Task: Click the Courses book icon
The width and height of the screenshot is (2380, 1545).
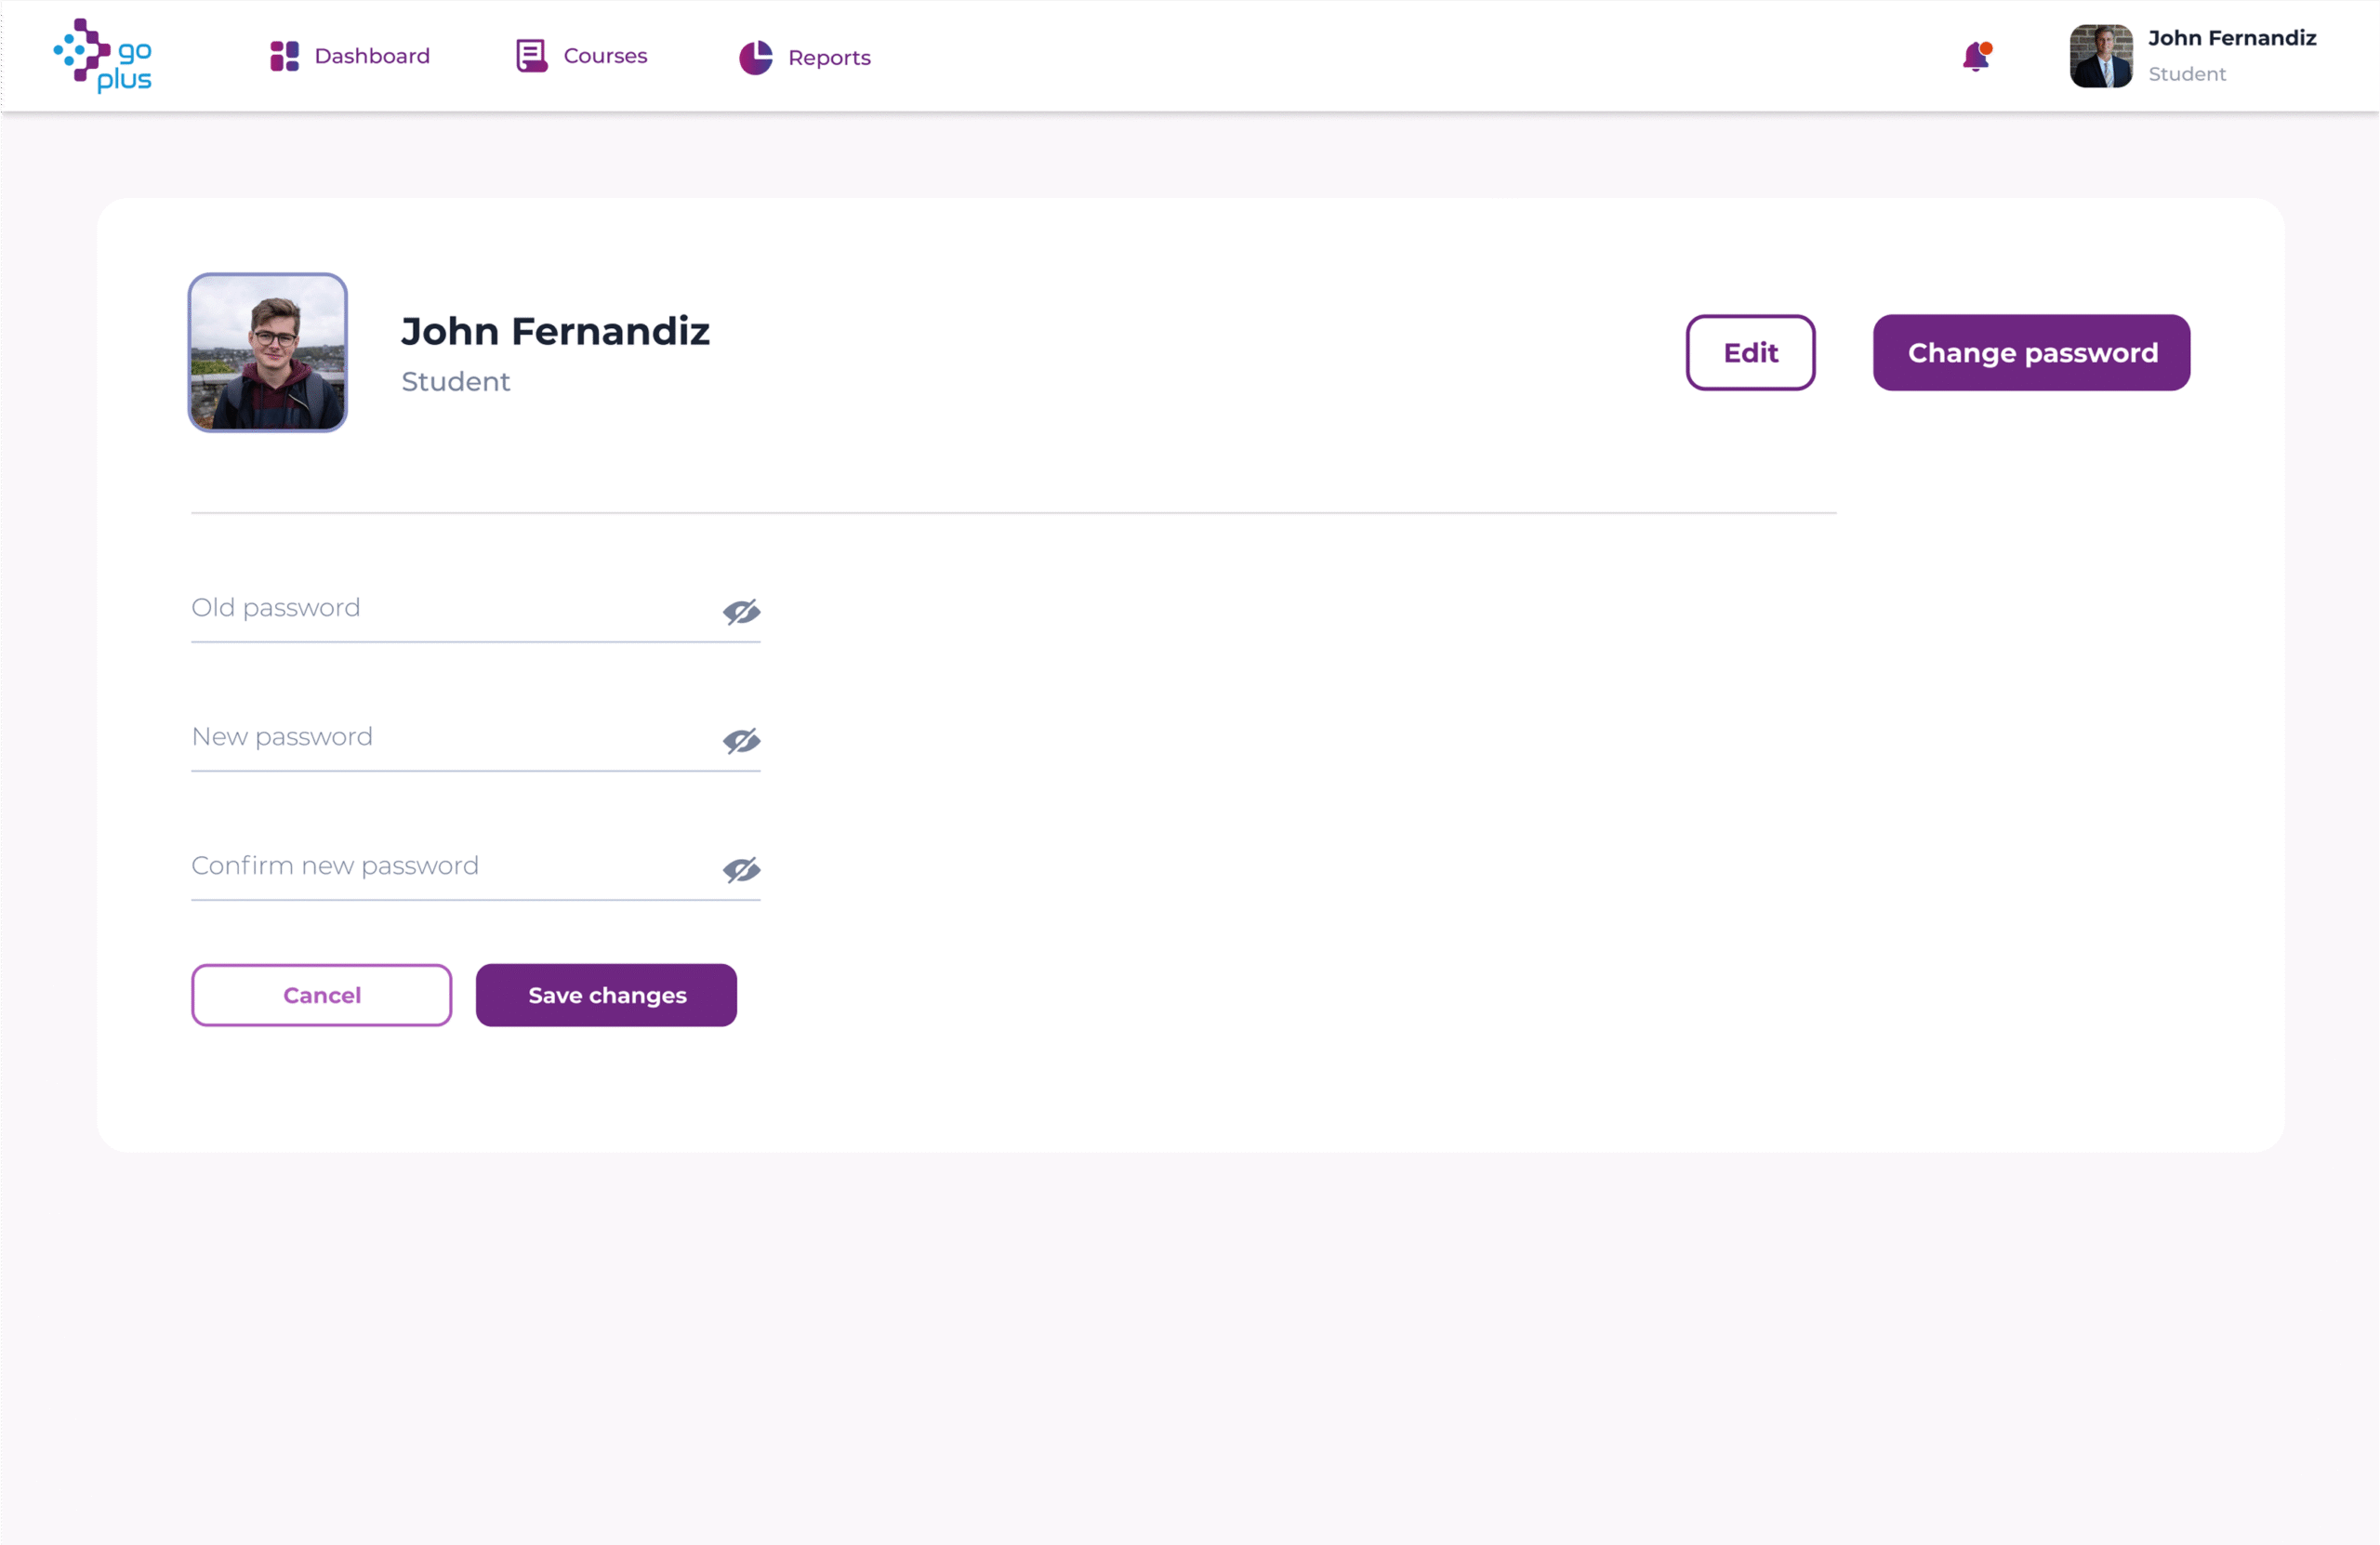Action: [531, 56]
